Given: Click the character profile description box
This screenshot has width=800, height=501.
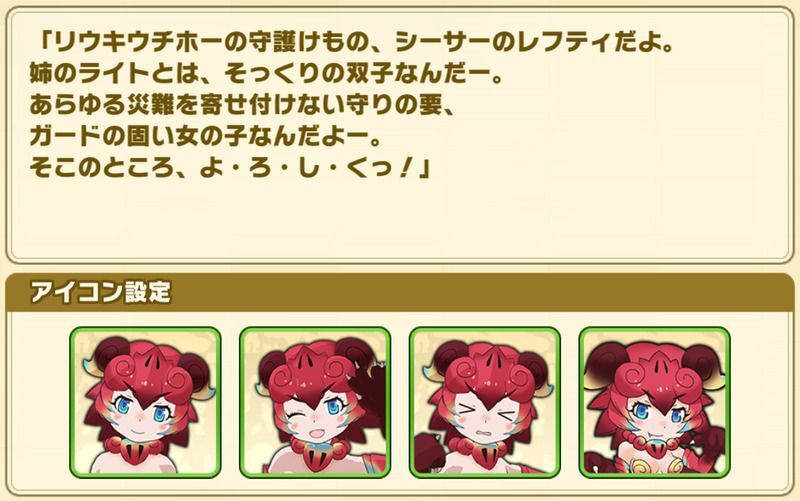Looking at the screenshot, I should click(x=400, y=135).
